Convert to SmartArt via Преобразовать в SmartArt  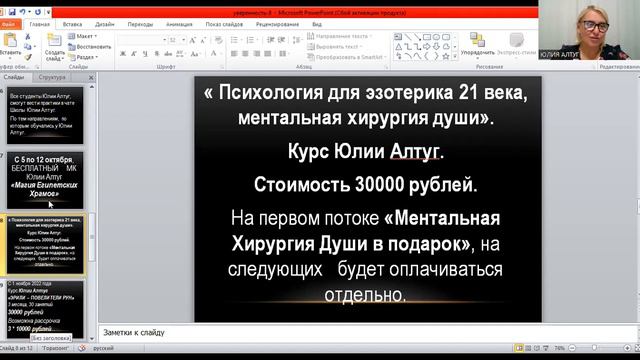click(x=347, y=57)
